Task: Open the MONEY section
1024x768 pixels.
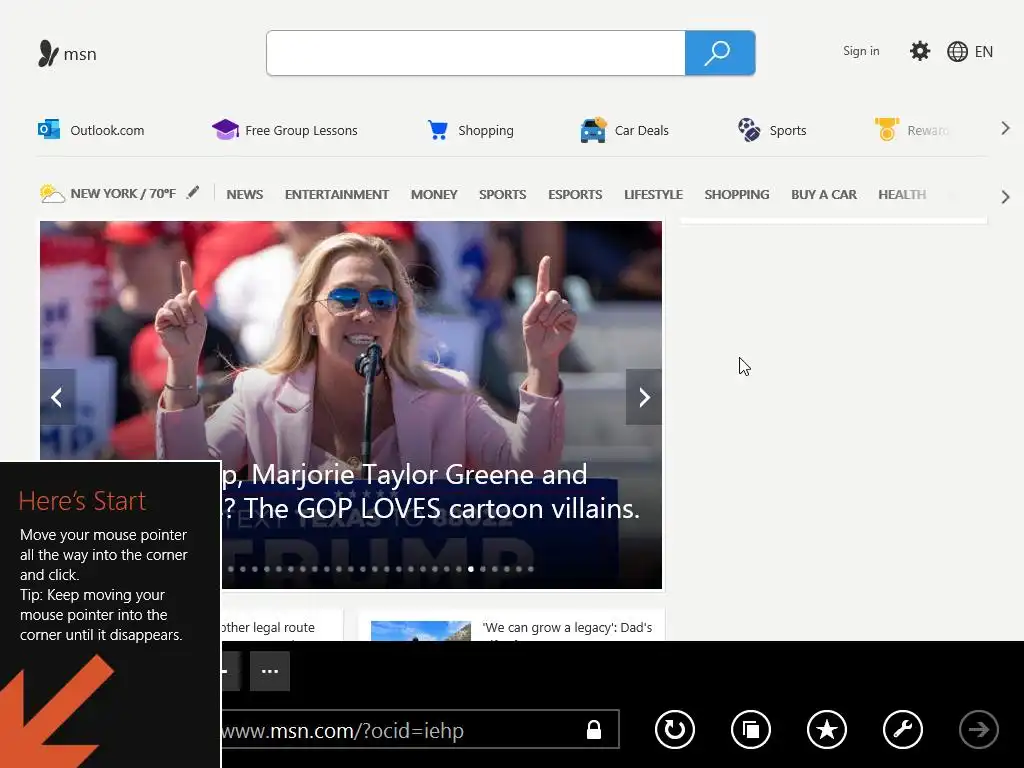Action: (434, 195)
